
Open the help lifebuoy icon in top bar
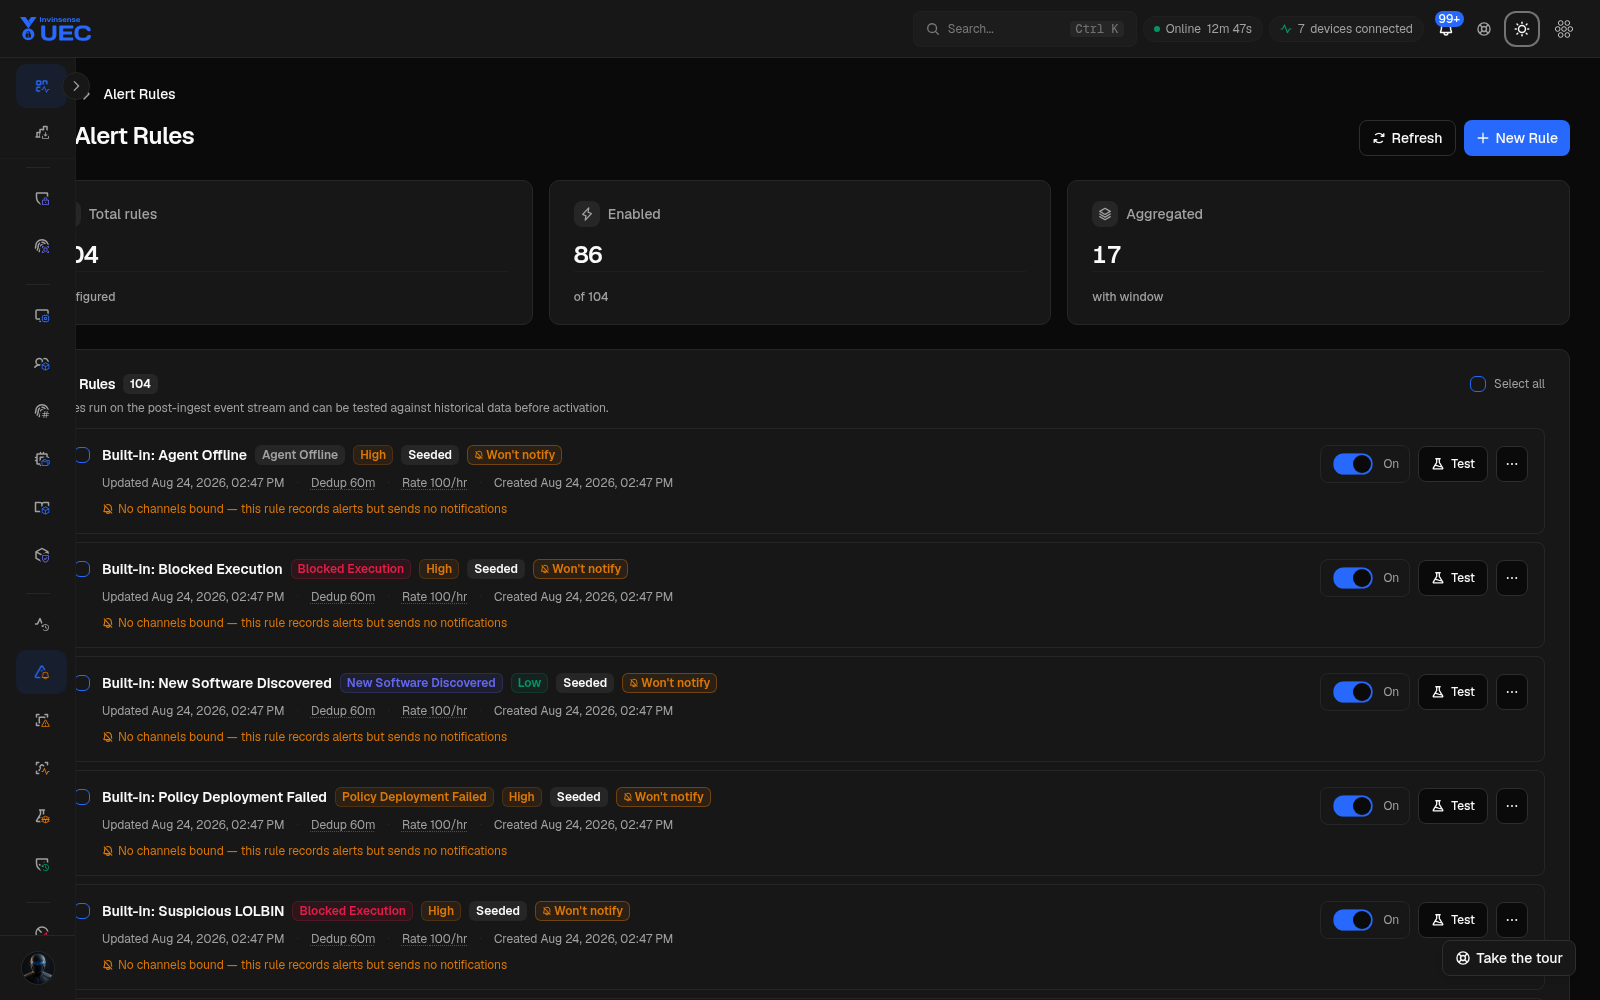(1484, 29)
